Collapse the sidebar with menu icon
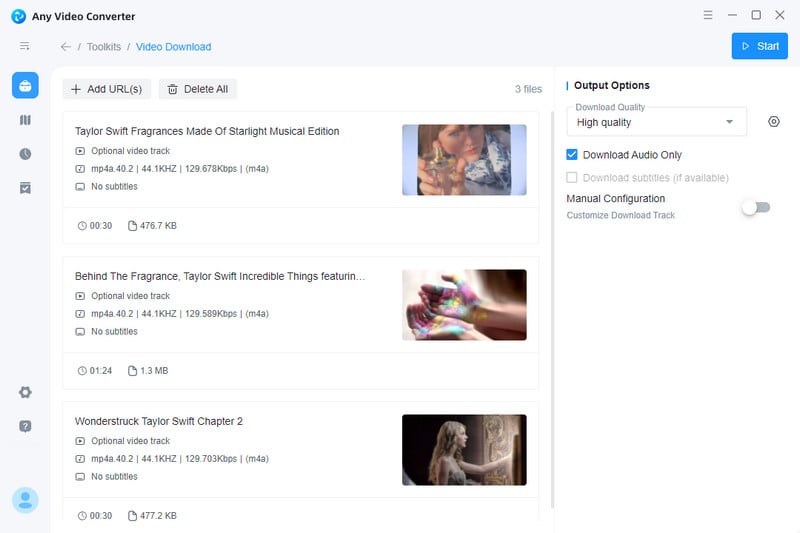The width and height of the screenshot is (800, 533). point(24,46)
